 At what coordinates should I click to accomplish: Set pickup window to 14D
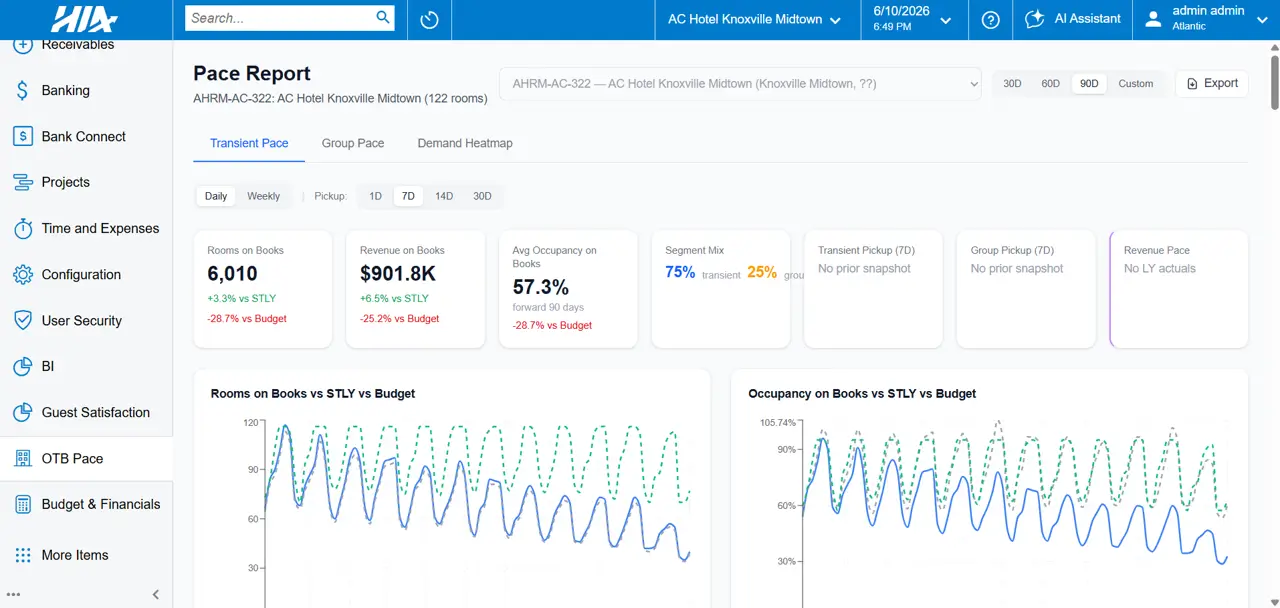tap(444, 196)
